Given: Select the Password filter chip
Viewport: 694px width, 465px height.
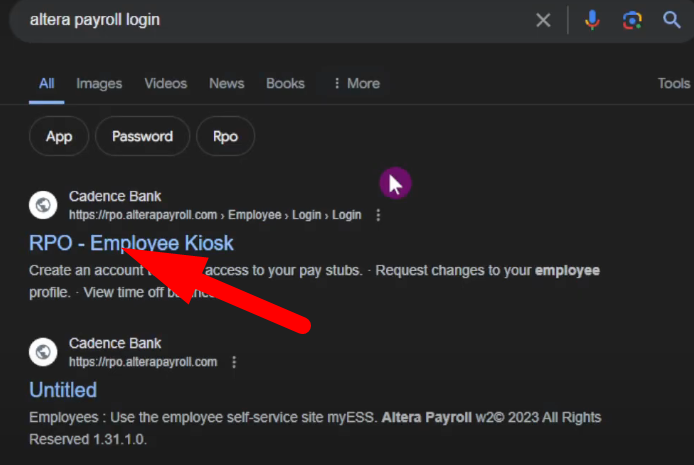Looking at the screenshot, I should 142,137.
